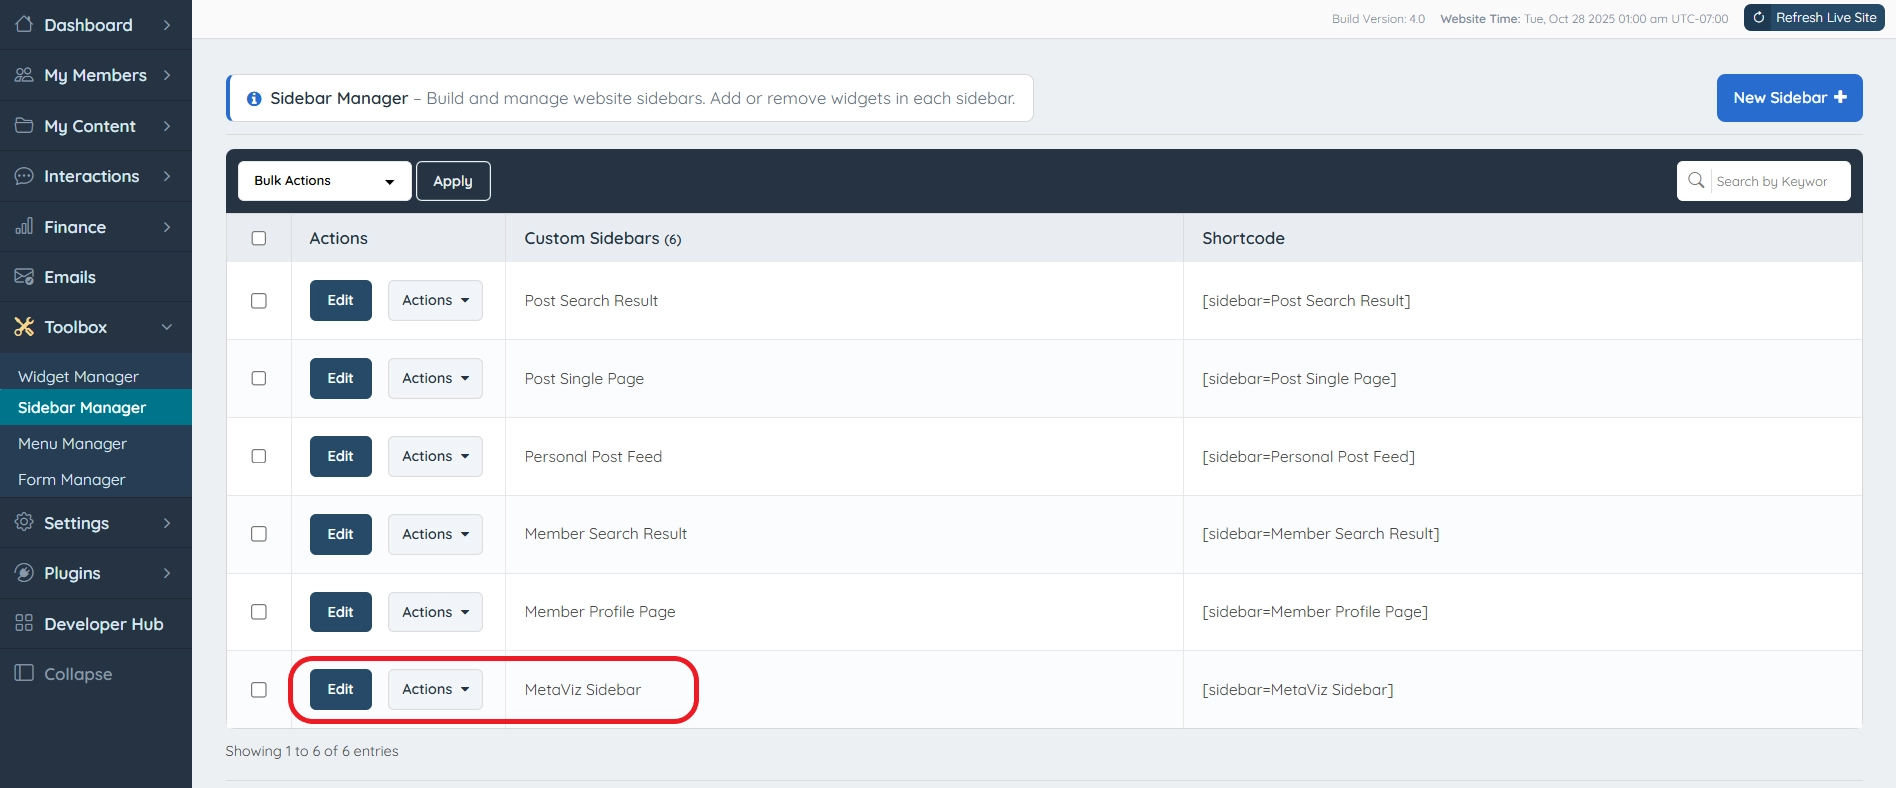Edit the Personal Post Feed sidebar

(x=341, y=456)
